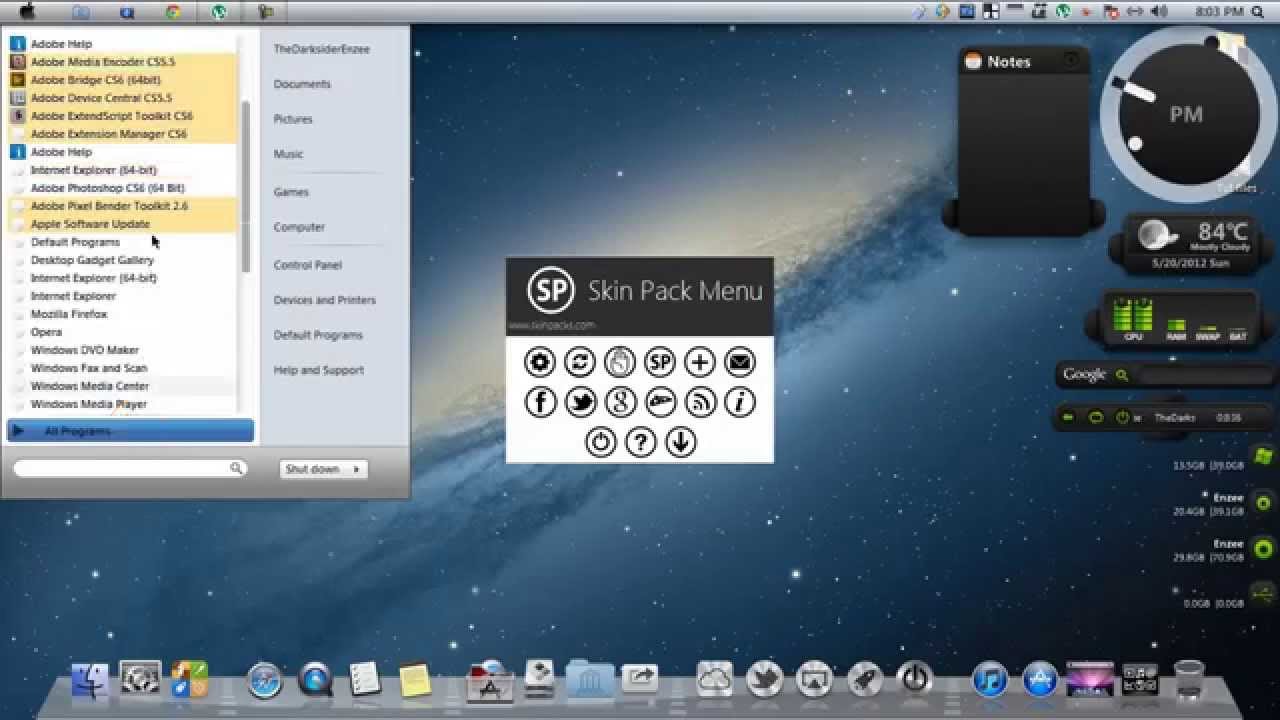This screenshot has width=1280, height=720.
Task: Open iTunes music icon in the dock
Action: coord(990,680)
